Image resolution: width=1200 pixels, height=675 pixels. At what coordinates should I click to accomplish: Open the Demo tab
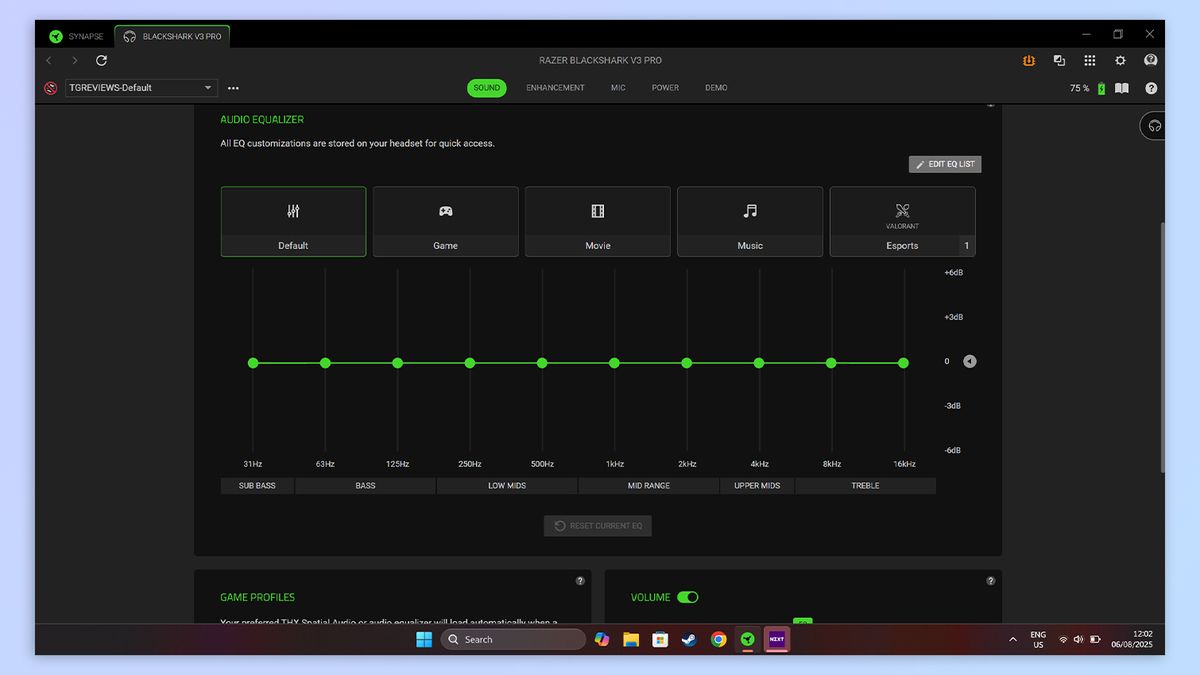coord(716,88)
